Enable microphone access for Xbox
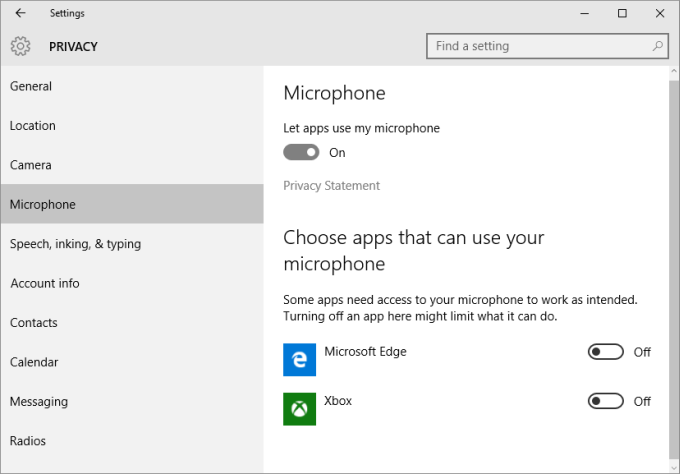The image size is (680, 474). pos(606,401)
